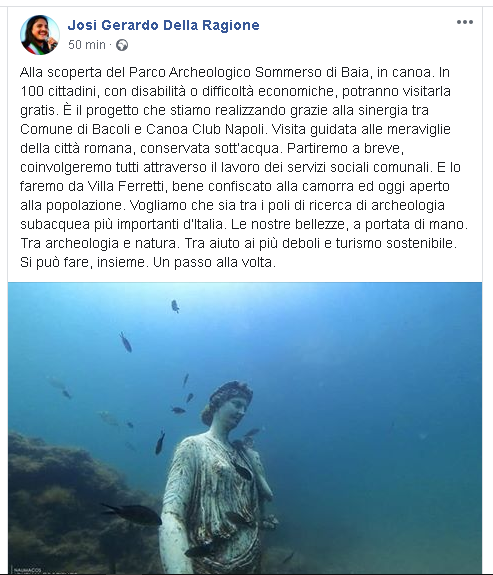This screenshot has height=575, width=493.
Task: Open the underwater statue photo
Action: coord(245,428)
